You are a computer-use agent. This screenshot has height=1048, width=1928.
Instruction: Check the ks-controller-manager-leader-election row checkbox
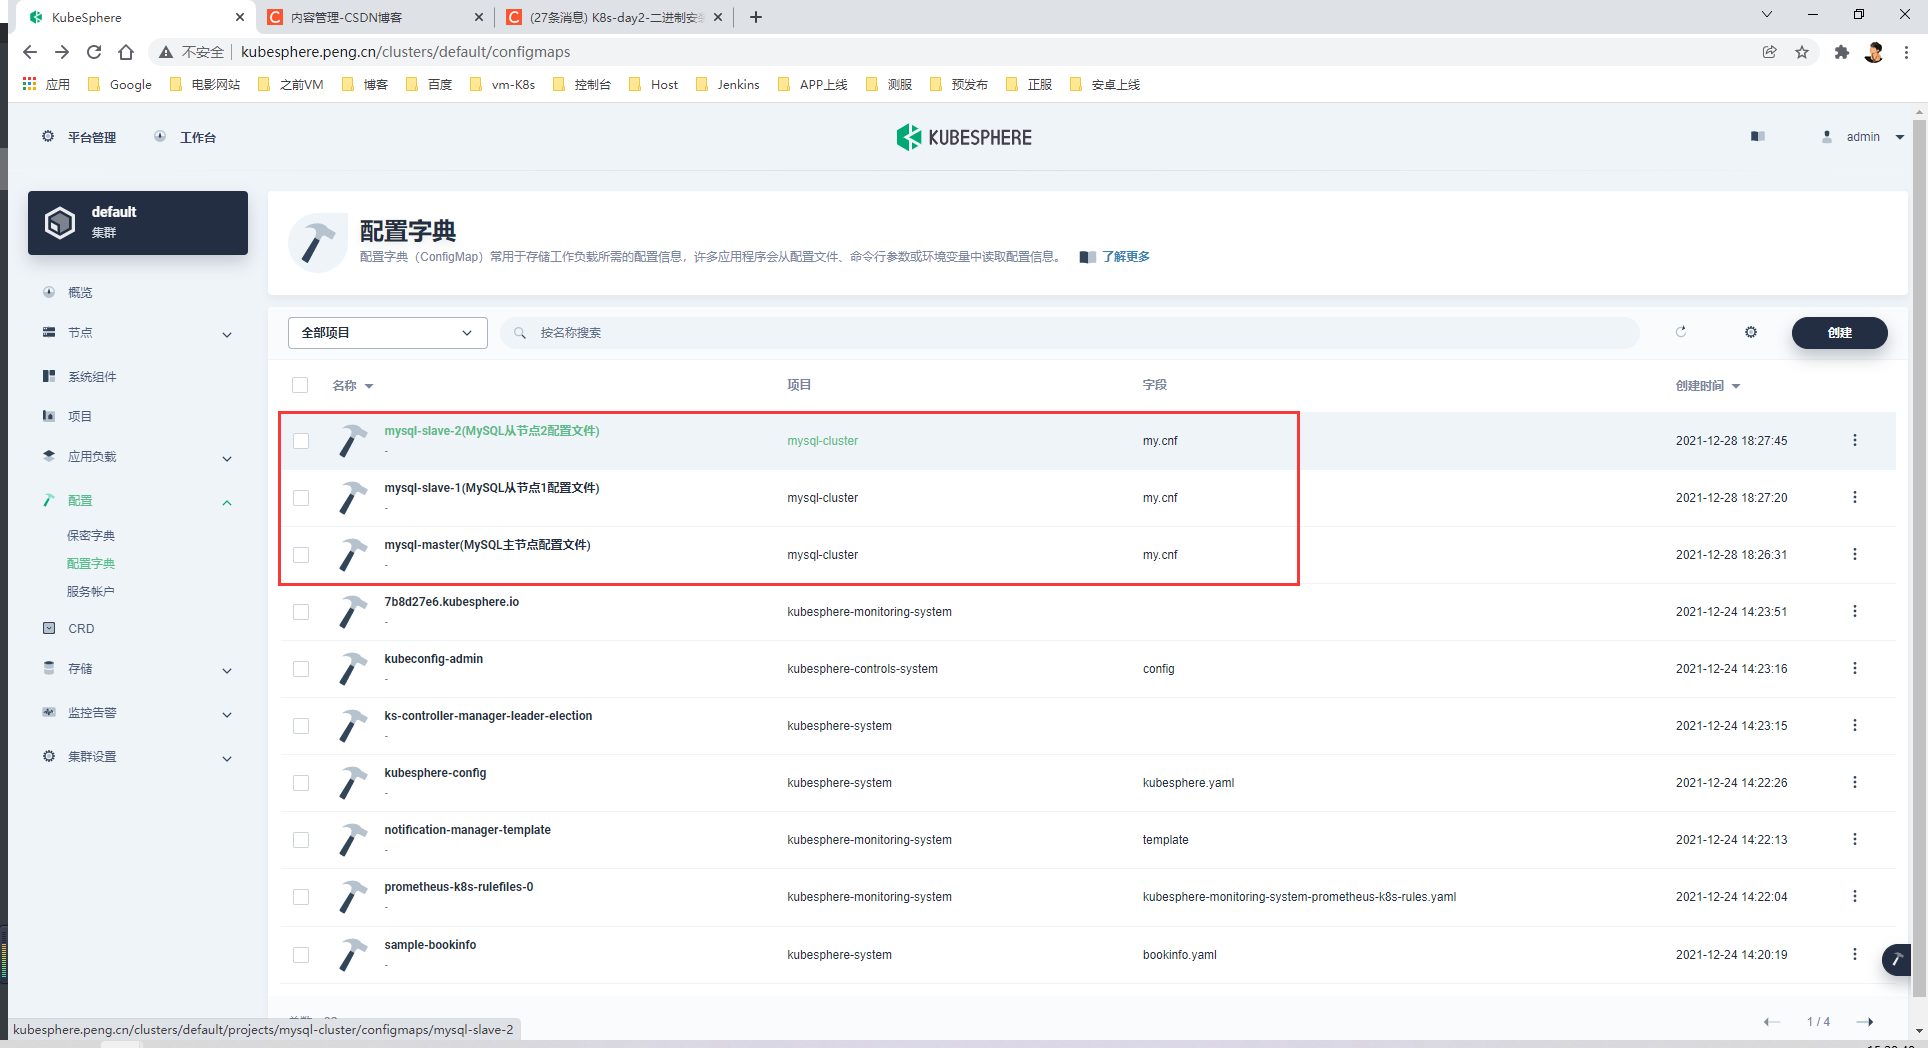(301, 726)
